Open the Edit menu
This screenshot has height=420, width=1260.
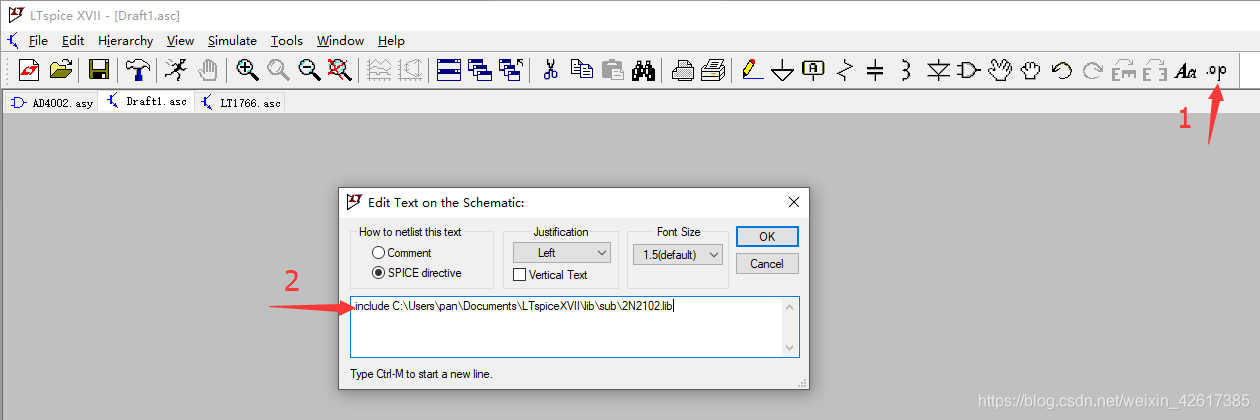point(73,41)
